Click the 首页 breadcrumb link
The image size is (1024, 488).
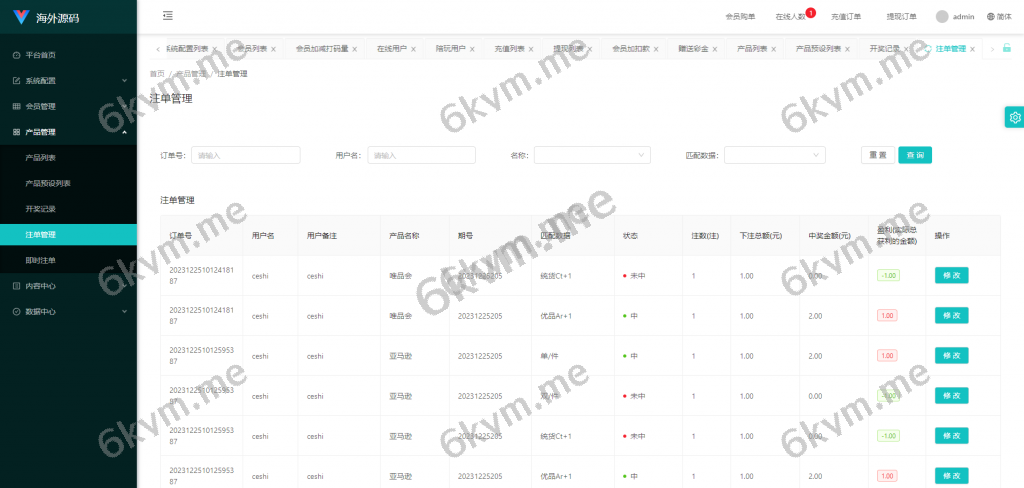click(x=157, y=74)
